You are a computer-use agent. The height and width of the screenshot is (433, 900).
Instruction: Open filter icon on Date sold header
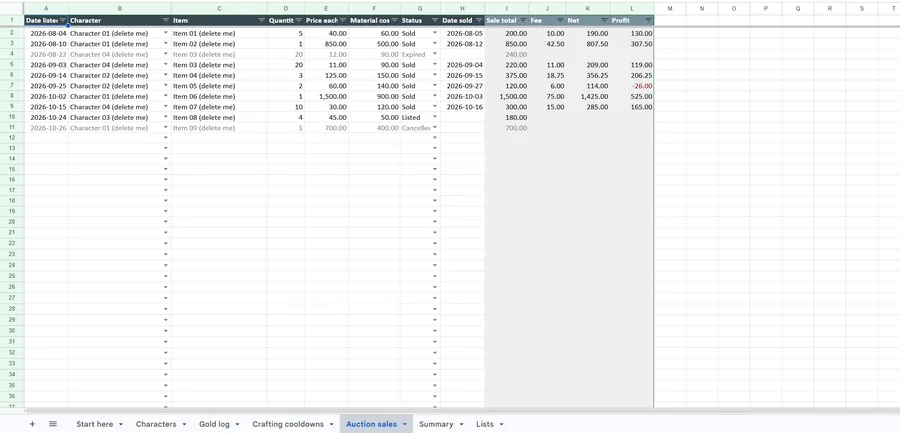pos(479,20)
